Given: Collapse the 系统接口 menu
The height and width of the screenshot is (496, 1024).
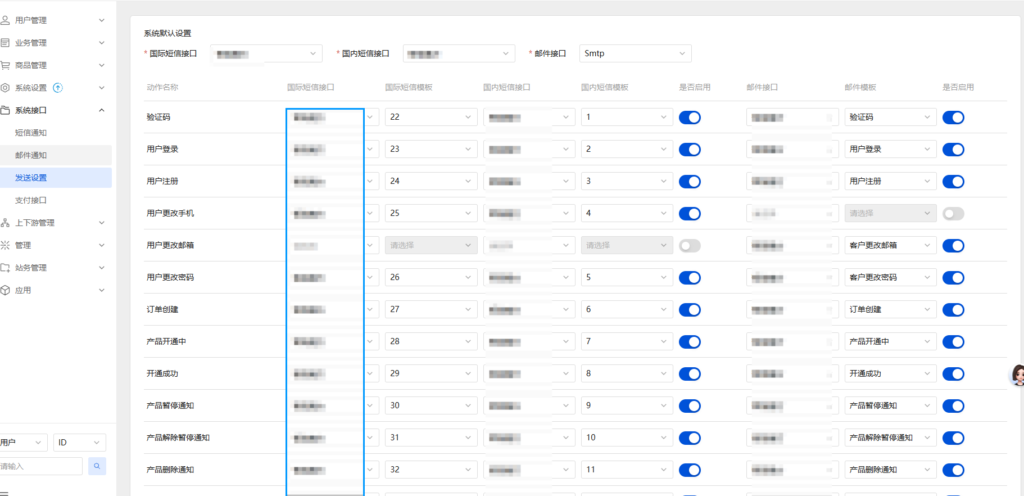Looking at the screenshot, I should click(56, 110).
